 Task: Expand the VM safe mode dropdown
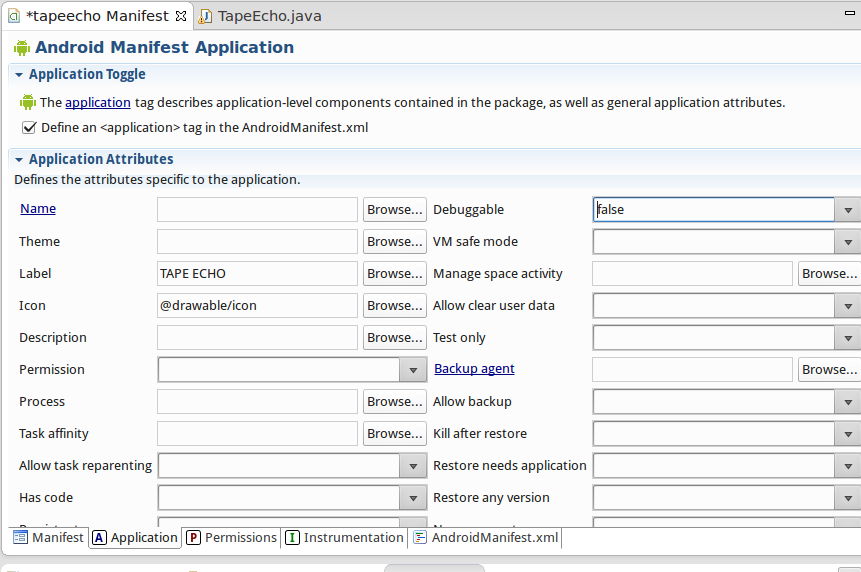pos(848,242)
